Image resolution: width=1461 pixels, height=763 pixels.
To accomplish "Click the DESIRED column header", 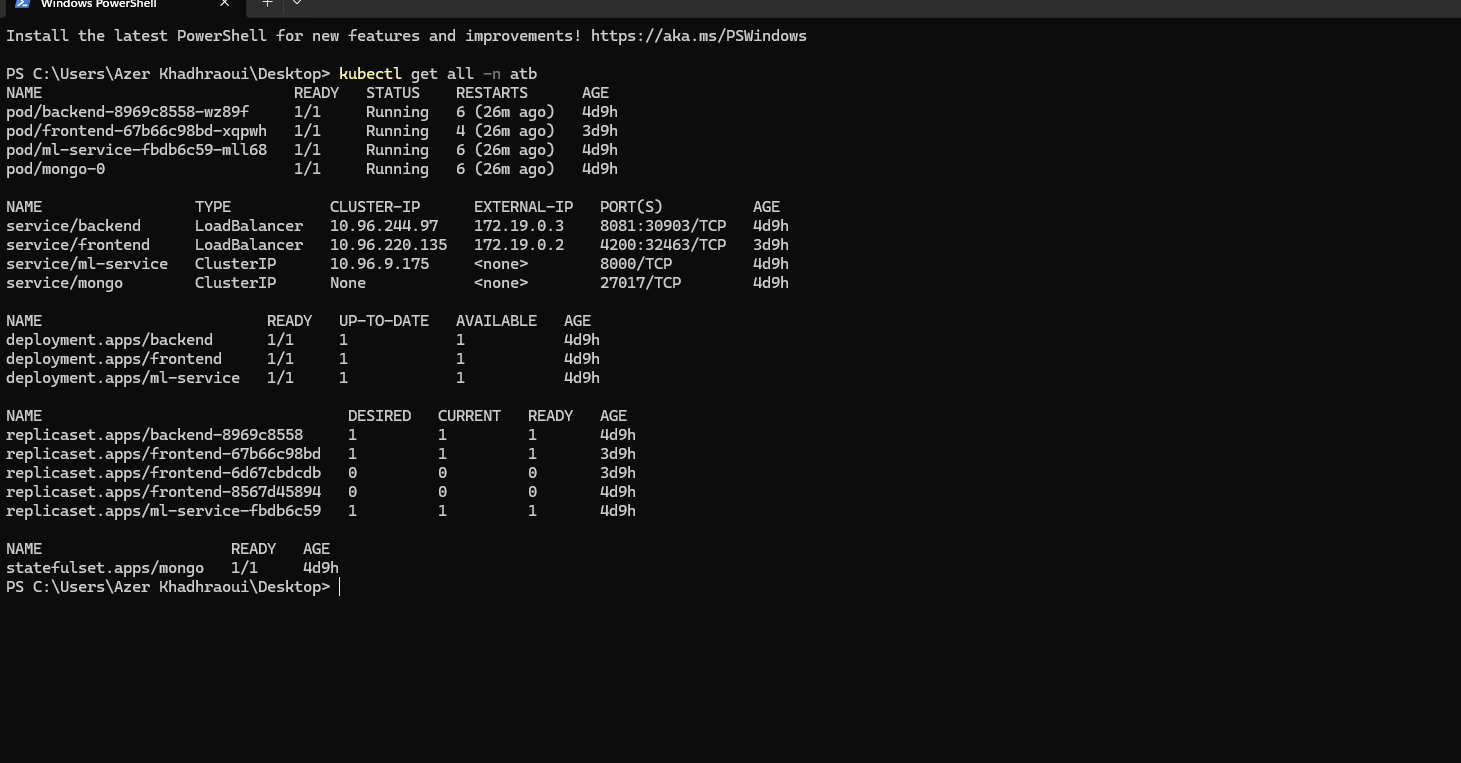I will (x=379, y=416).
